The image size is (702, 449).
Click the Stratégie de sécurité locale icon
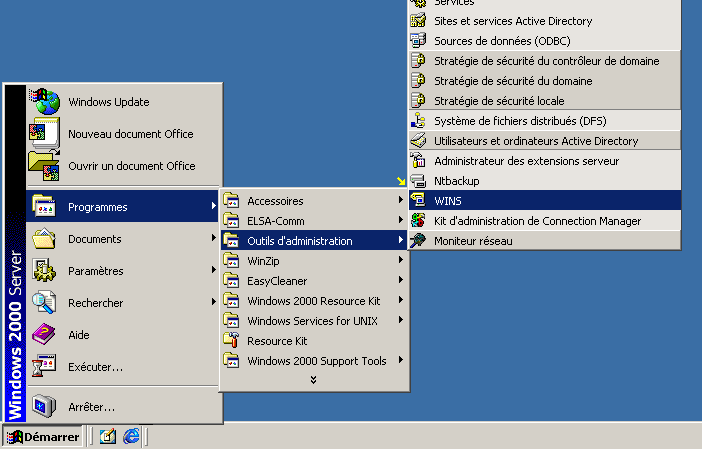point(418,100)
